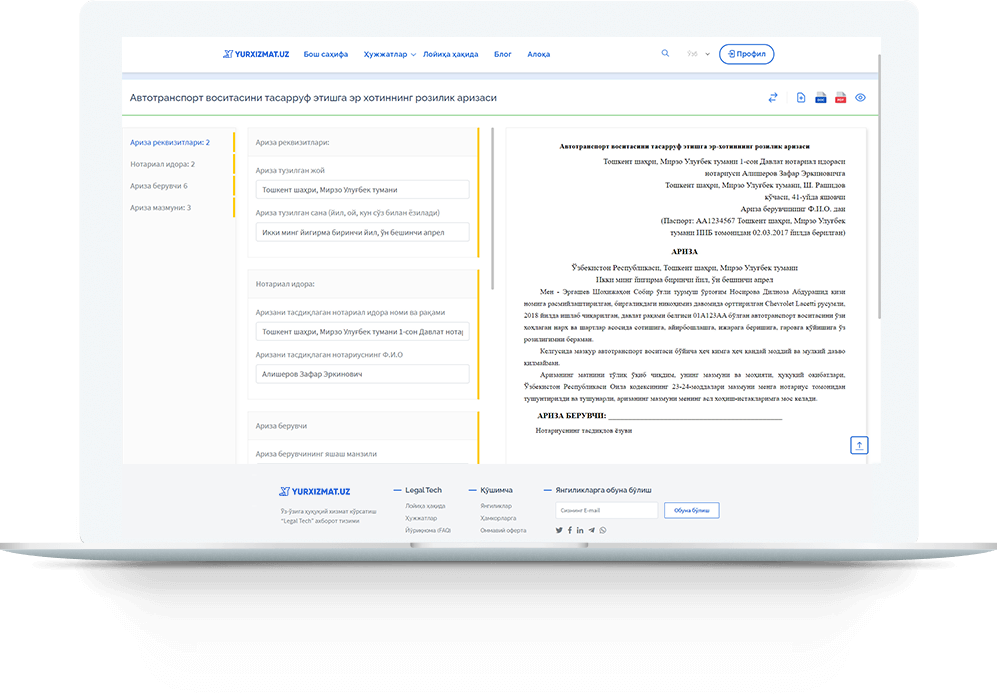This screenshot has width=997, height=696.
Task: Click the form panel vertical scrollbar
Action: (492, 208)
